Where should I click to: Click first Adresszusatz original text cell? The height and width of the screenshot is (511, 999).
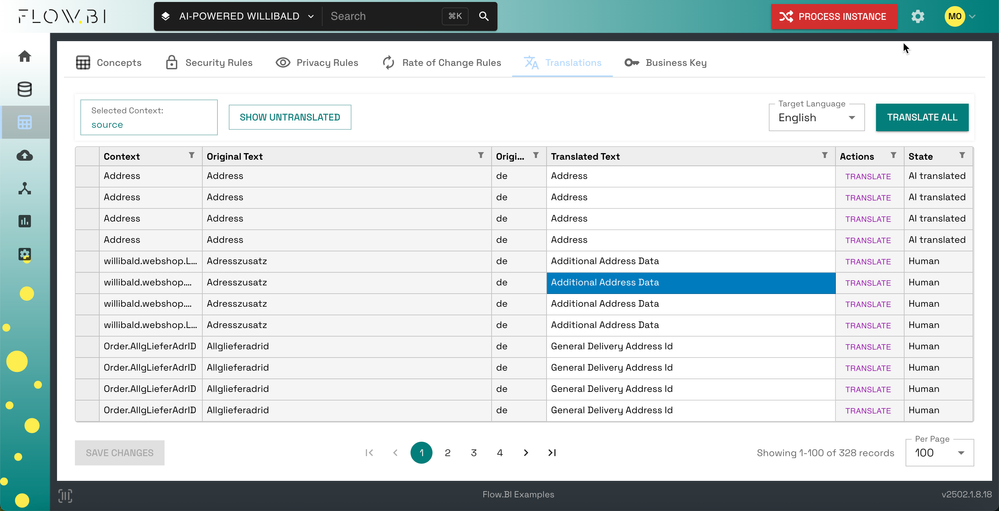(x=347, y=261)
